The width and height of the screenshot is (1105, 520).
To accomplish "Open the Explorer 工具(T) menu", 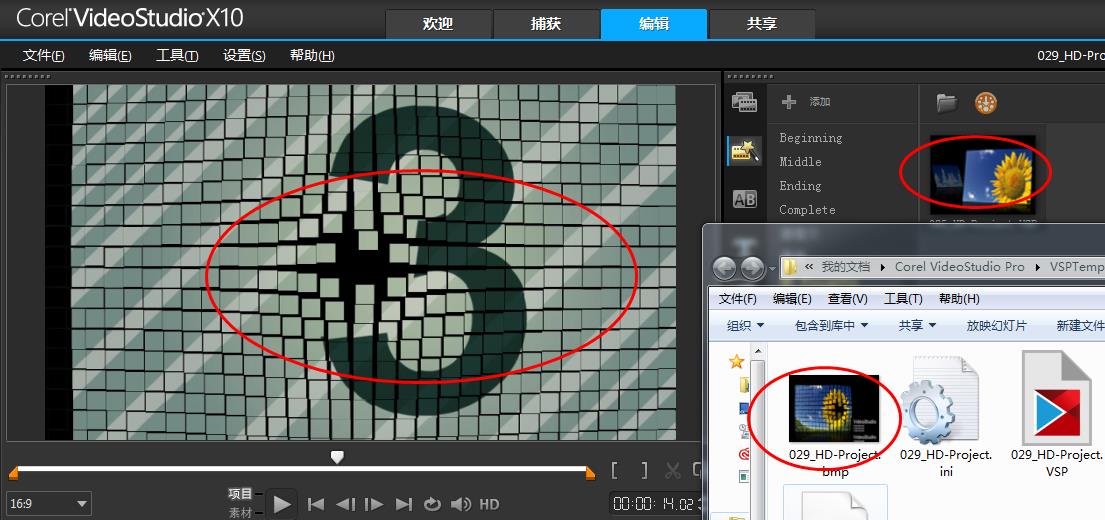I will (903, 299).
